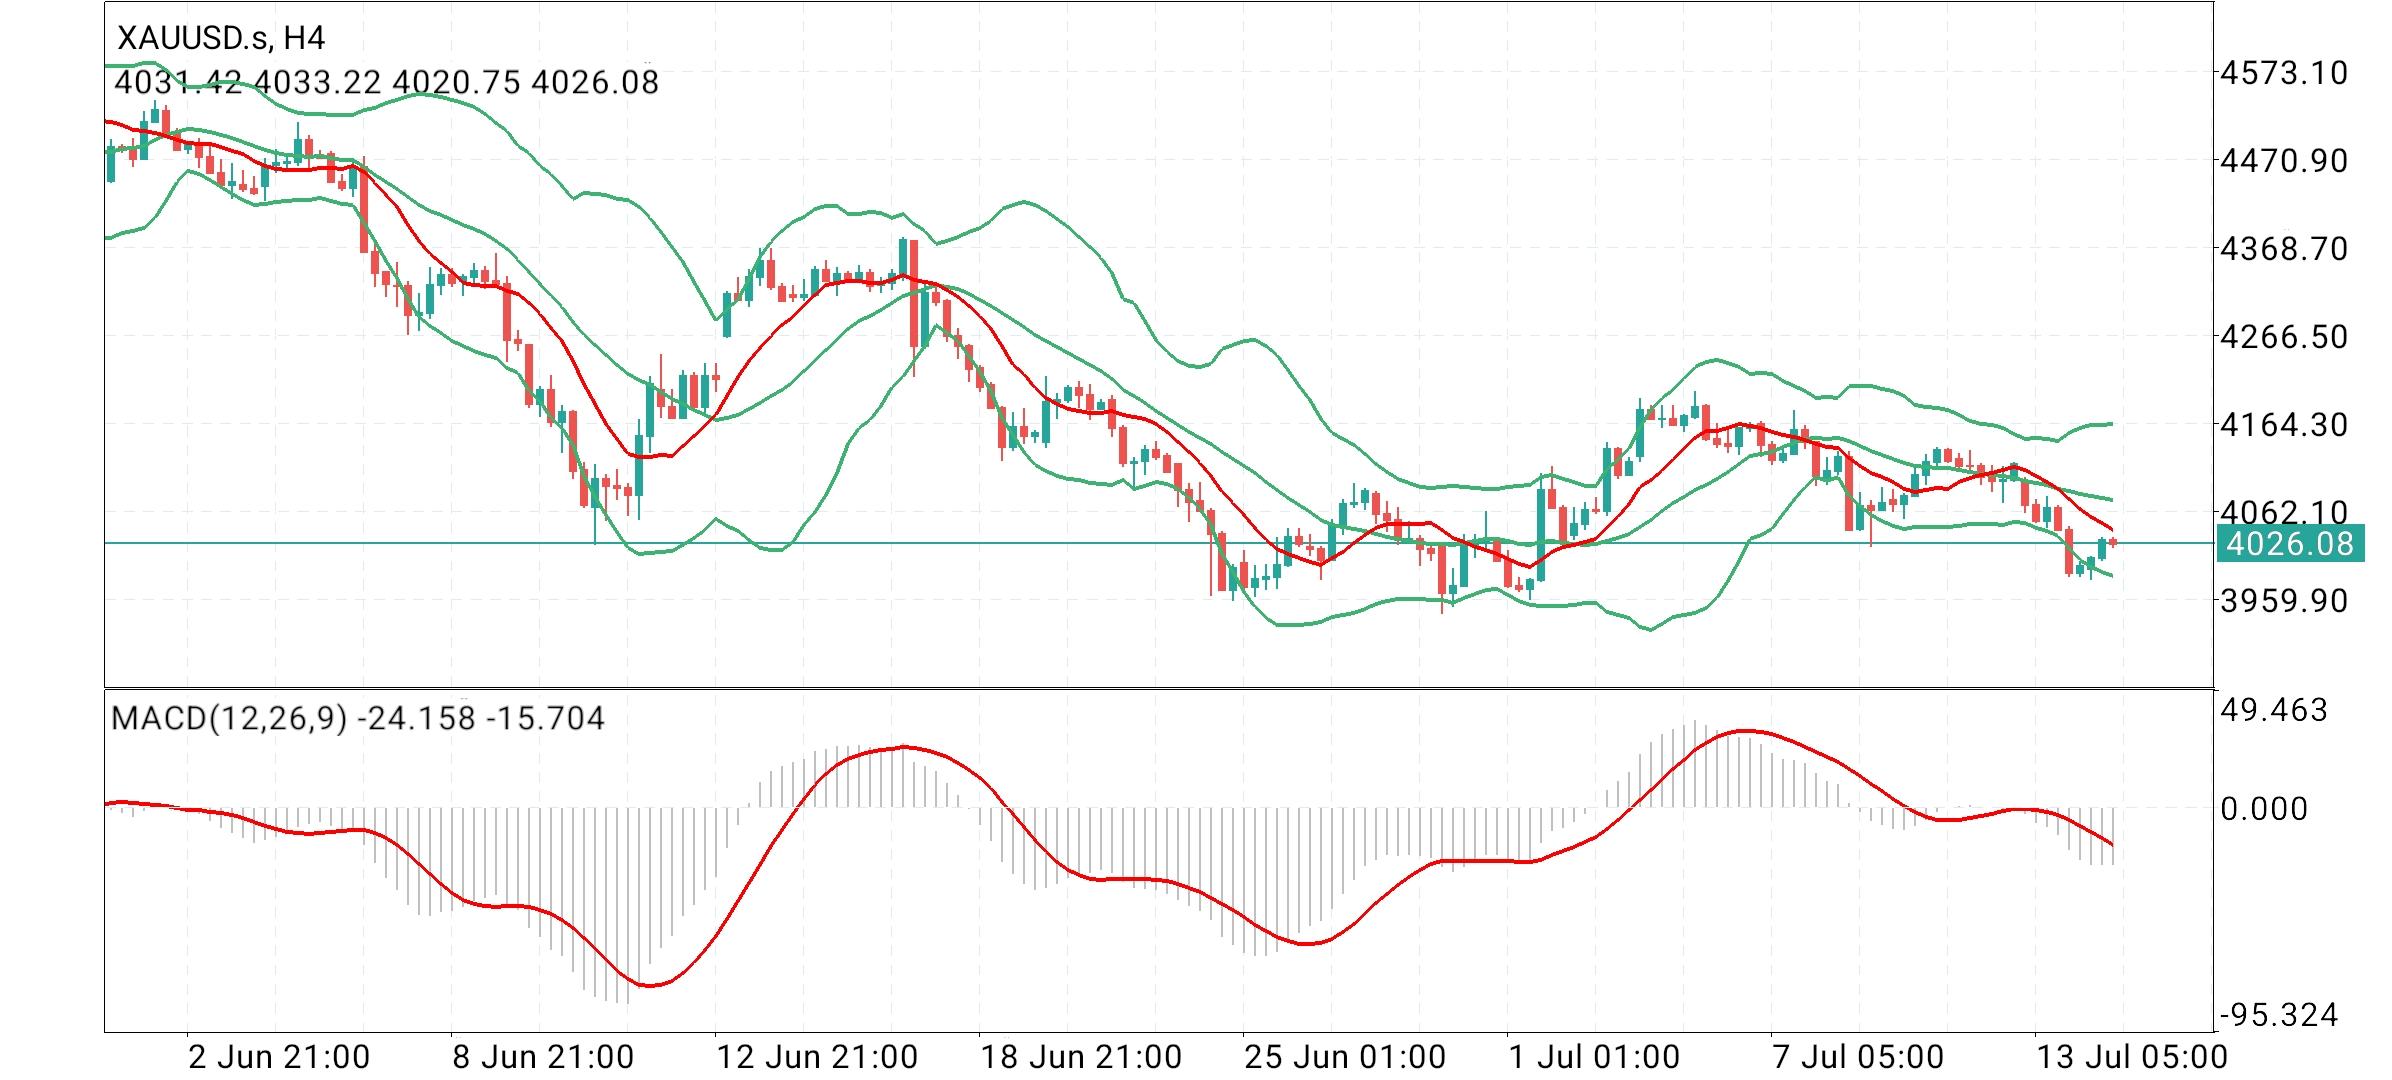Click the 4470.90 price axis label

click(2283, 160)
